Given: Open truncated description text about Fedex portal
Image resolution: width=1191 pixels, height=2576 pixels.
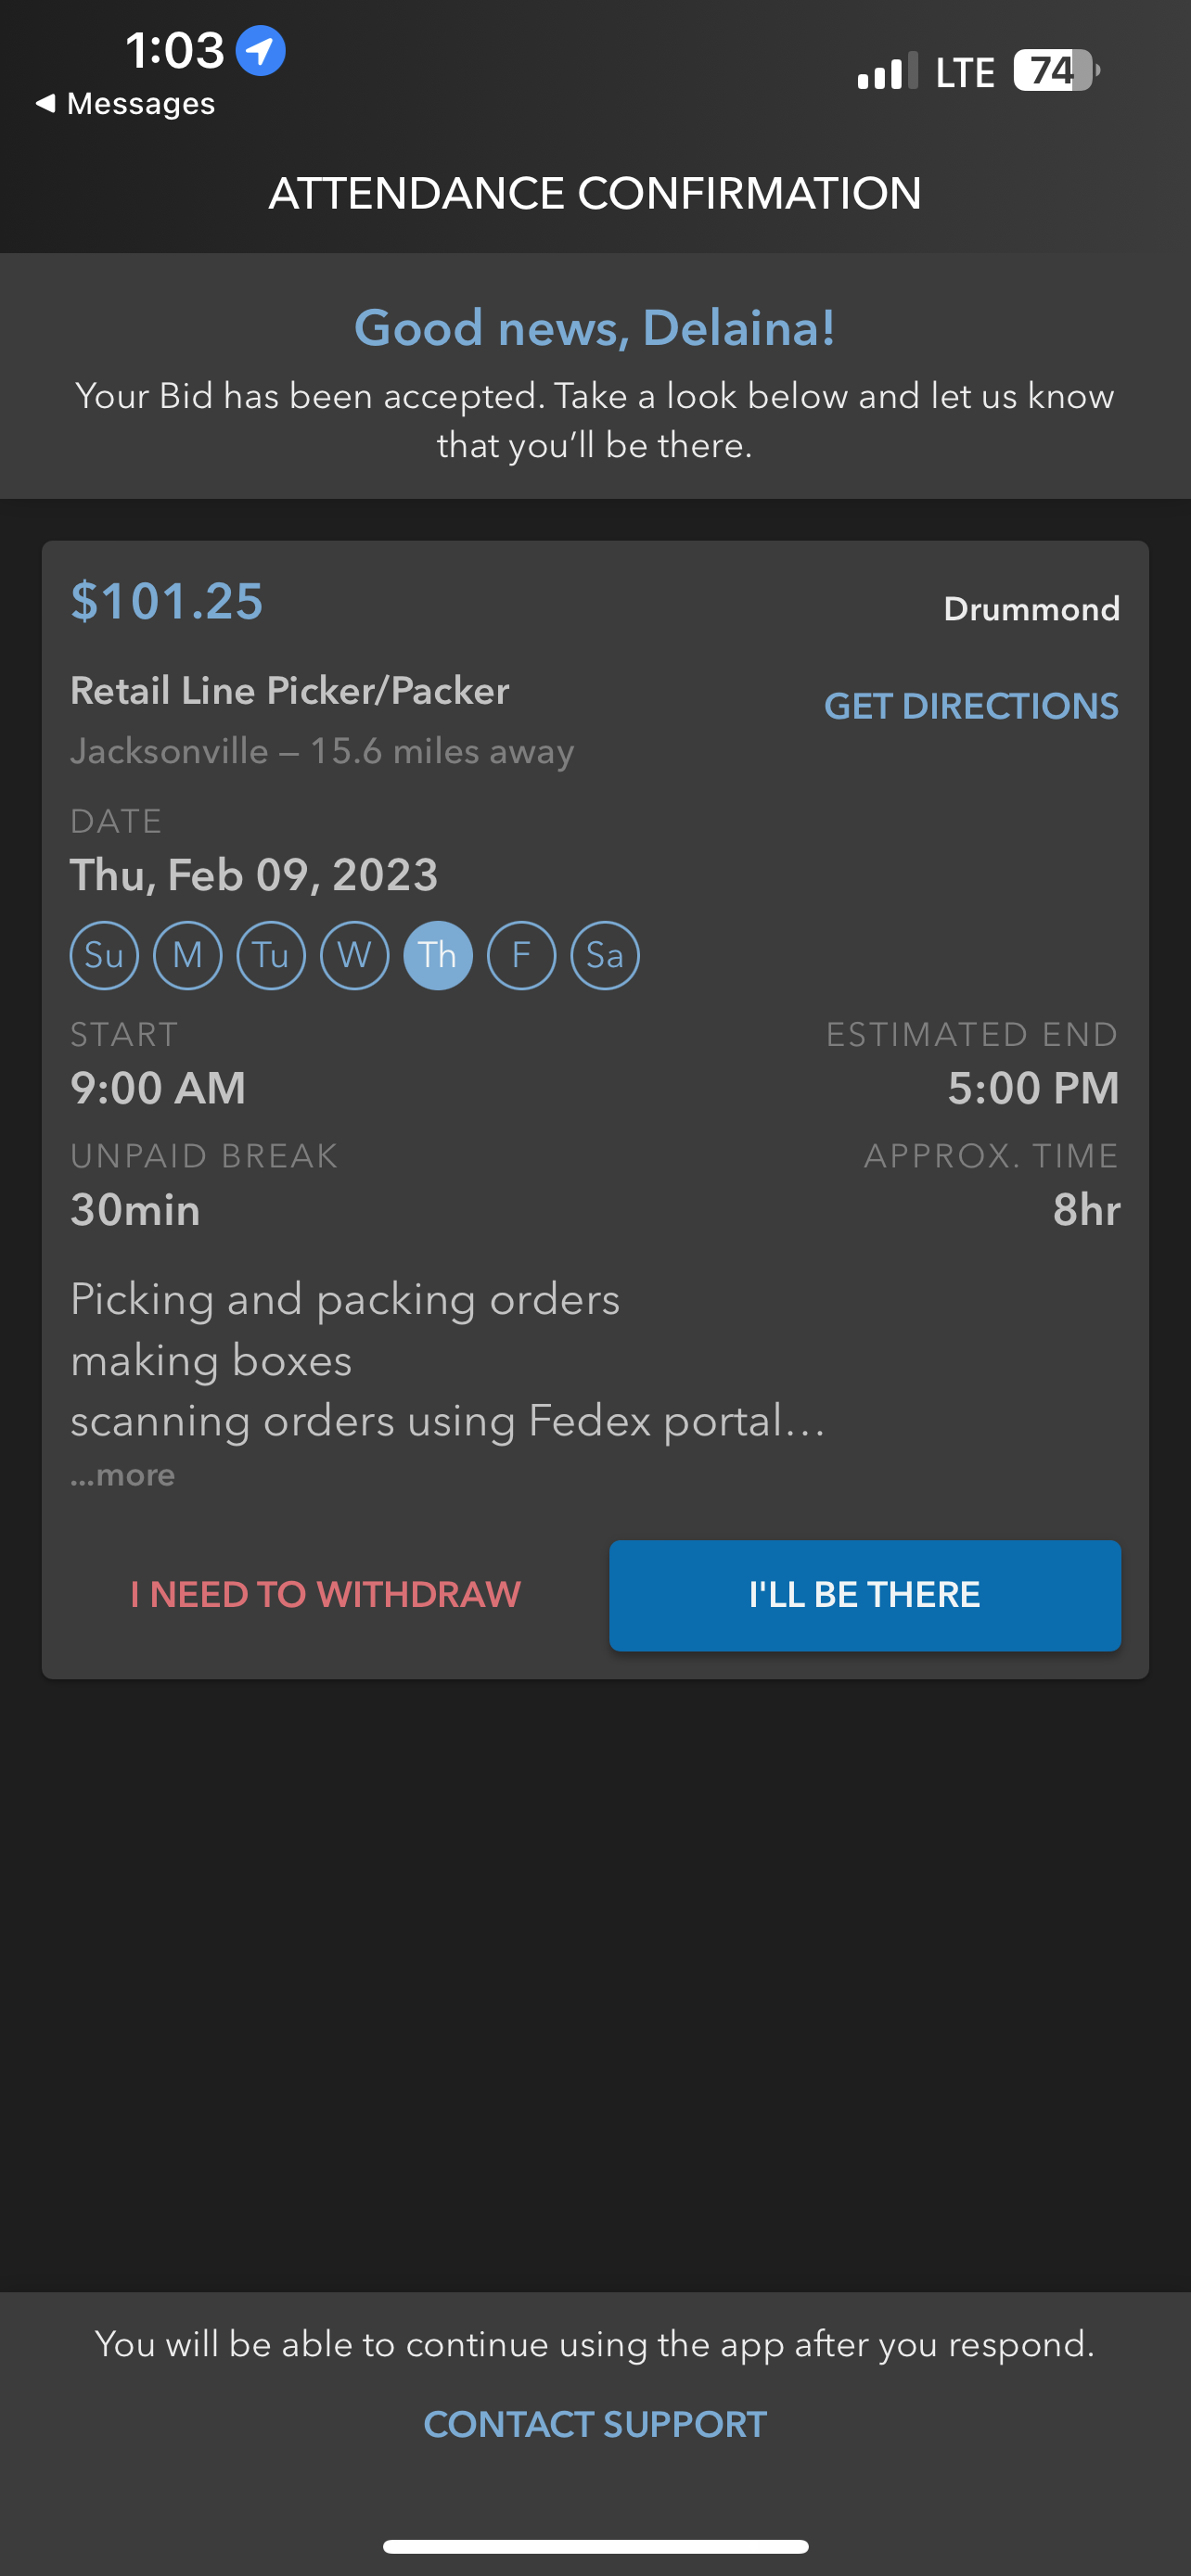Looking at the screenshot, I should tap(448, 1421).
